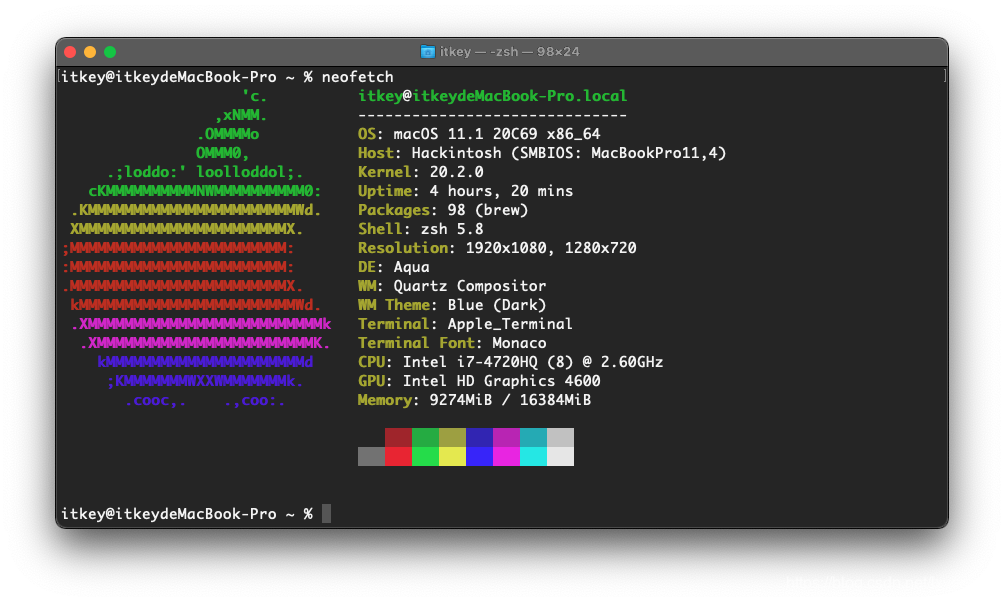Click the WM value 'Quartz Compositor'

coord(470,286)
